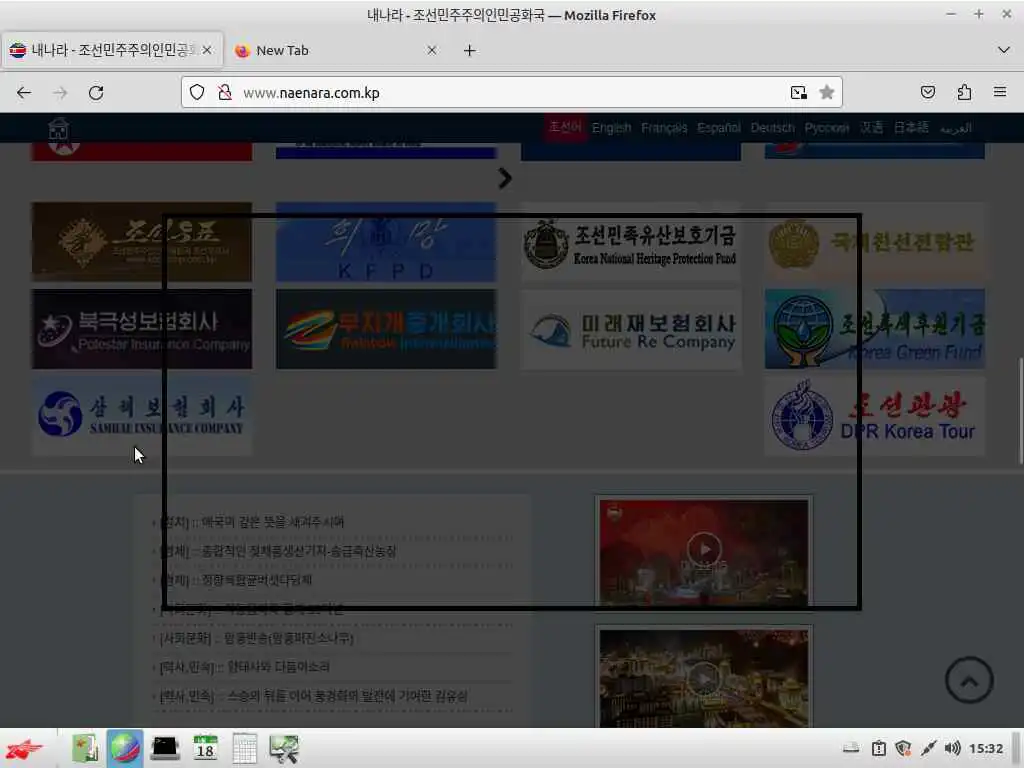Open the Rainbow intermediary company banner

386,329
